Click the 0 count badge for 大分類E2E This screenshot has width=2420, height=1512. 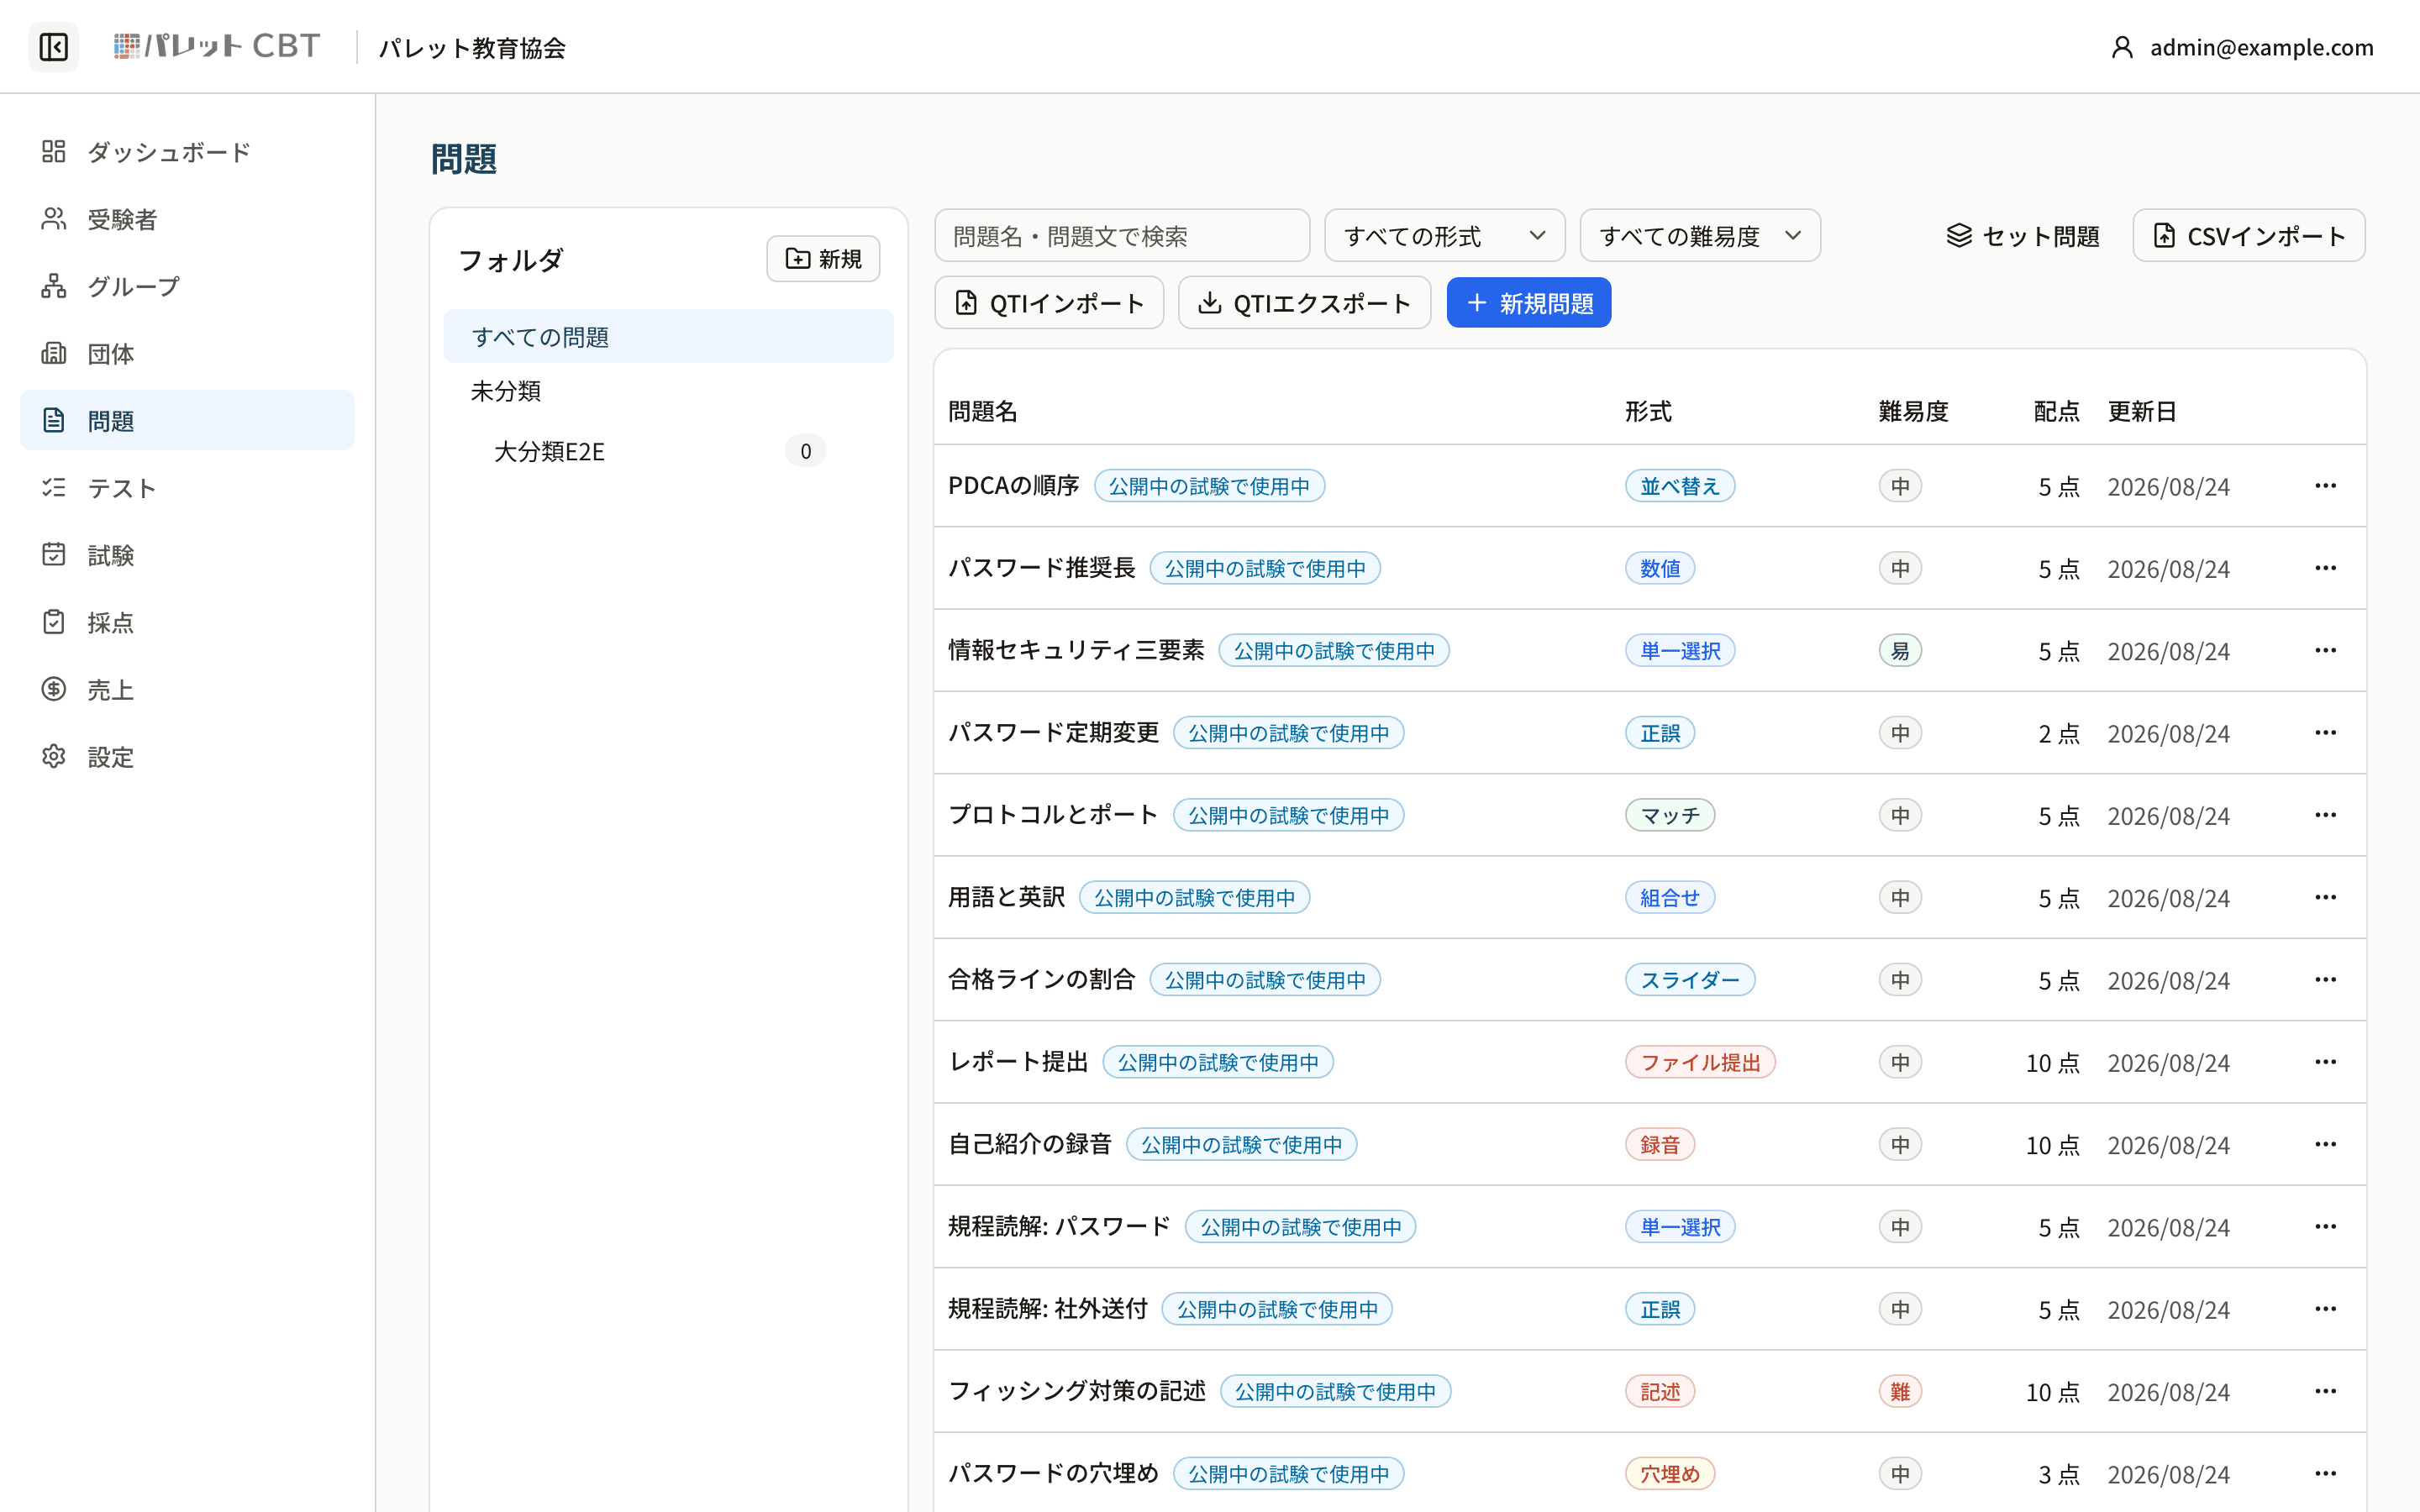tap(805, 451)
